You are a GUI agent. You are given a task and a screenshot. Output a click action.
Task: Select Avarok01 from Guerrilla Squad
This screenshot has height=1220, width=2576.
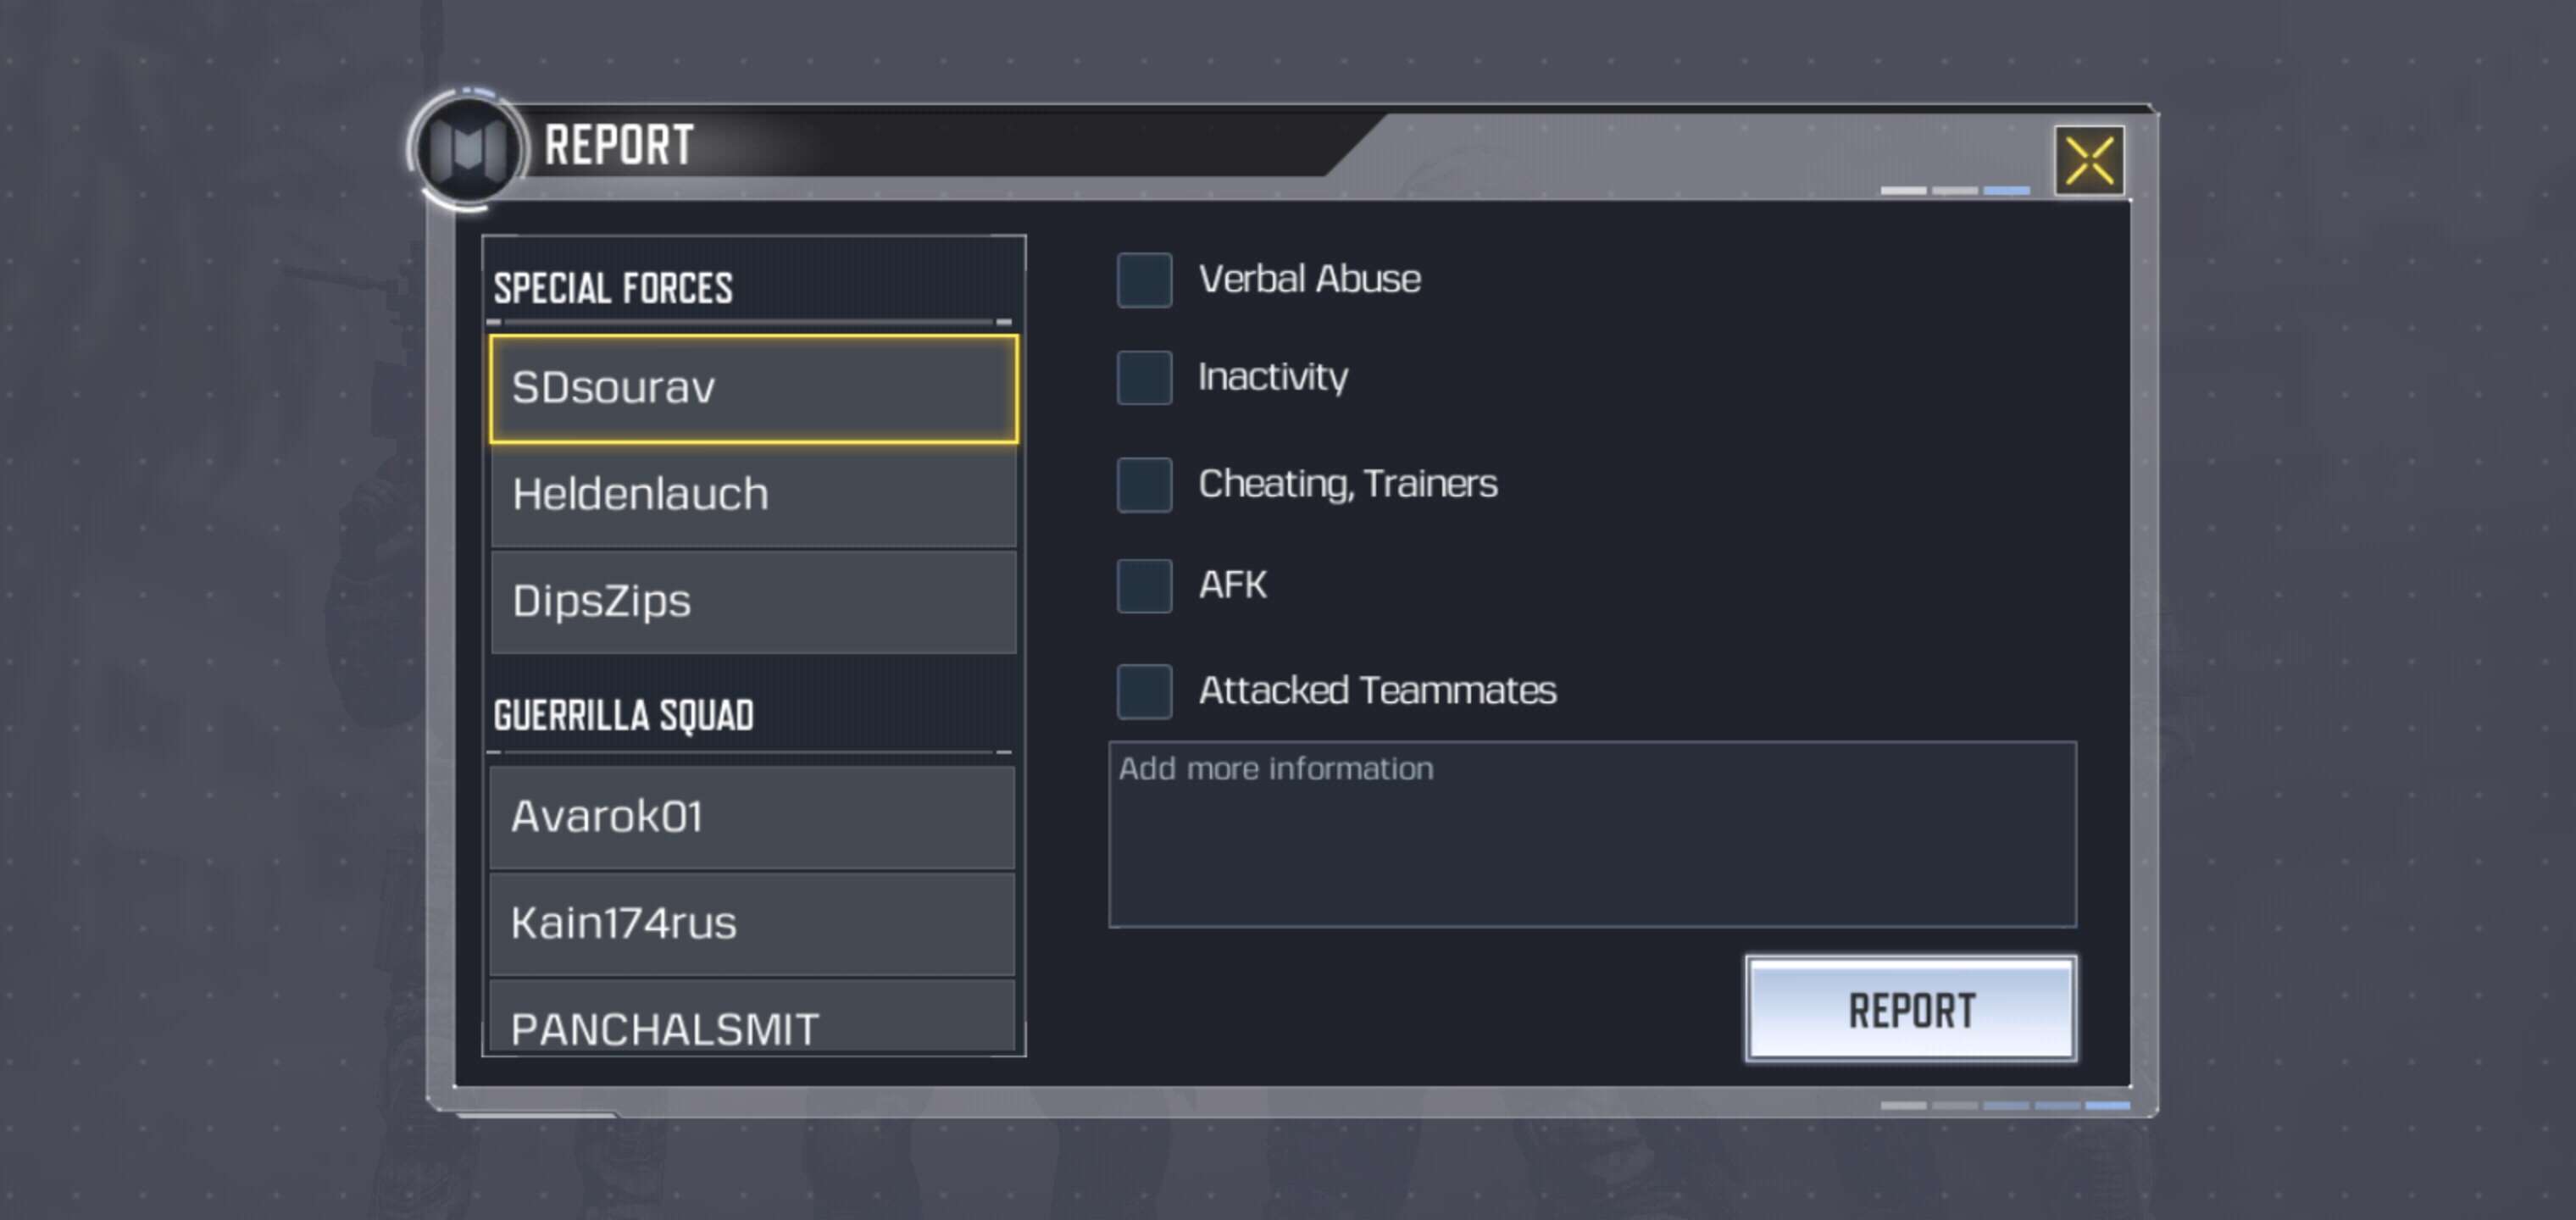pyautogui.click(x=752, y=817)
